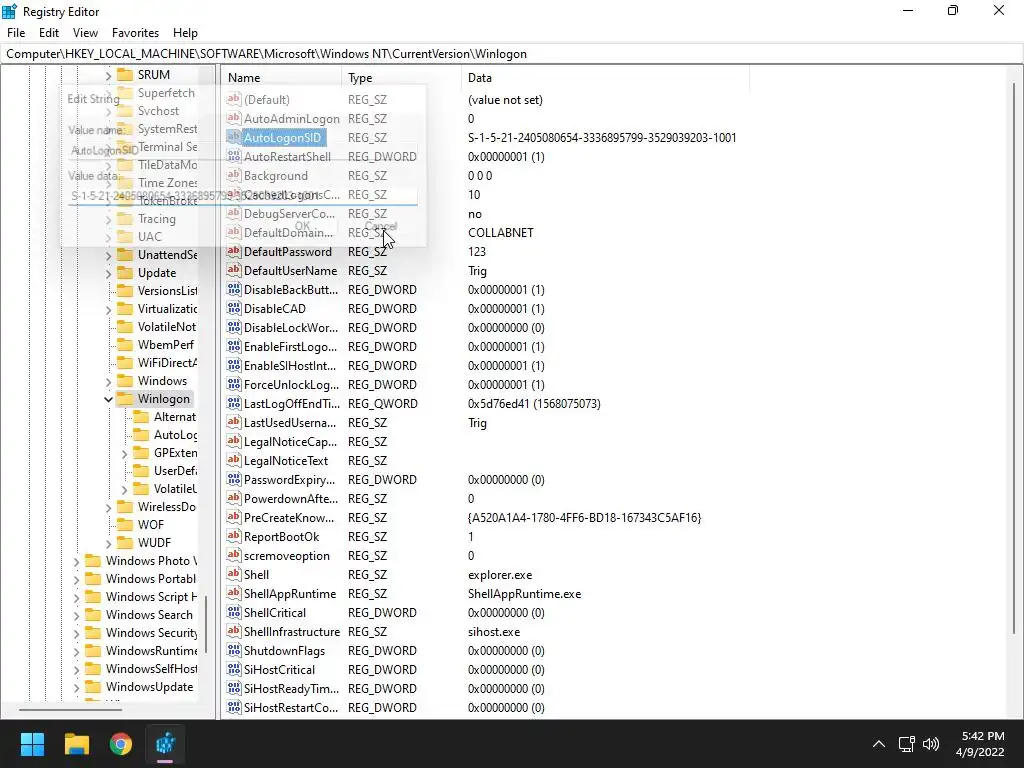Select the AutoLog subkey under Winlogon
Screen dimensions: 1024x768
click(x=174, y=434)
